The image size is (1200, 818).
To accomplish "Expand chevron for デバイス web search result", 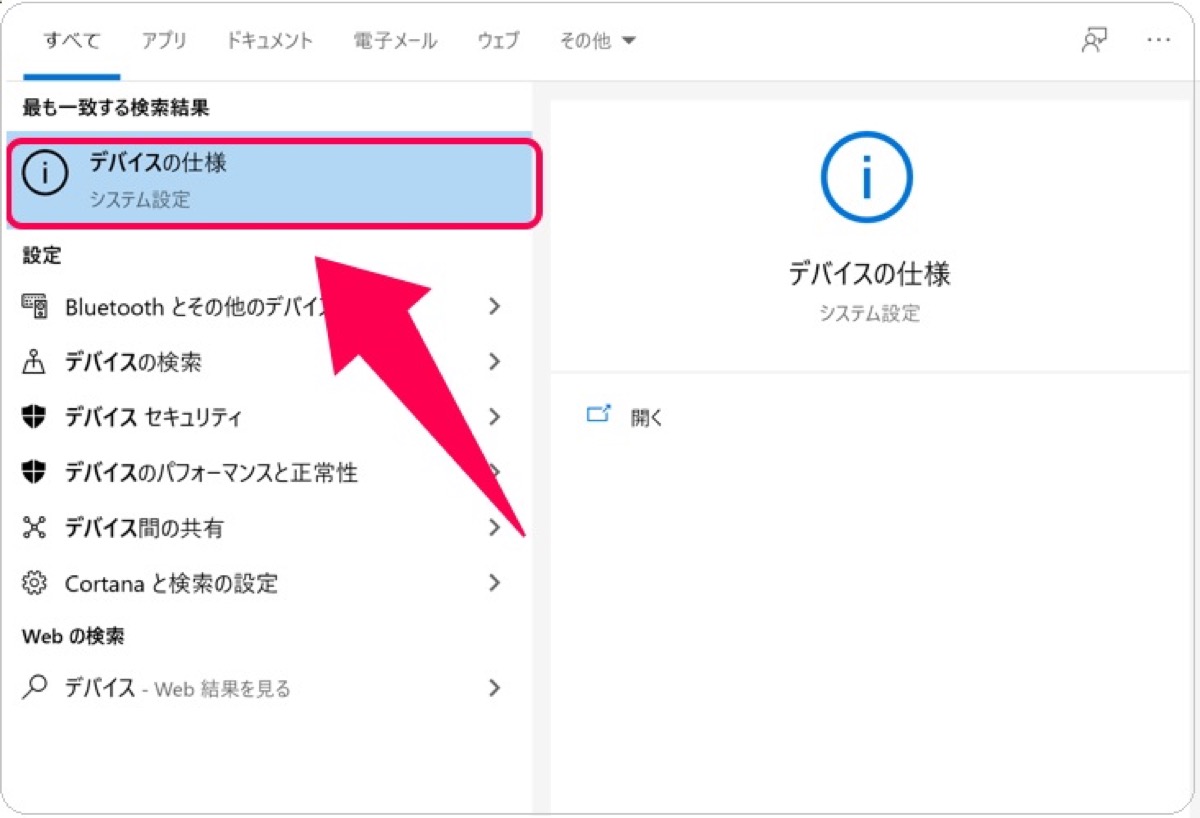I will (x=494, y=687).
